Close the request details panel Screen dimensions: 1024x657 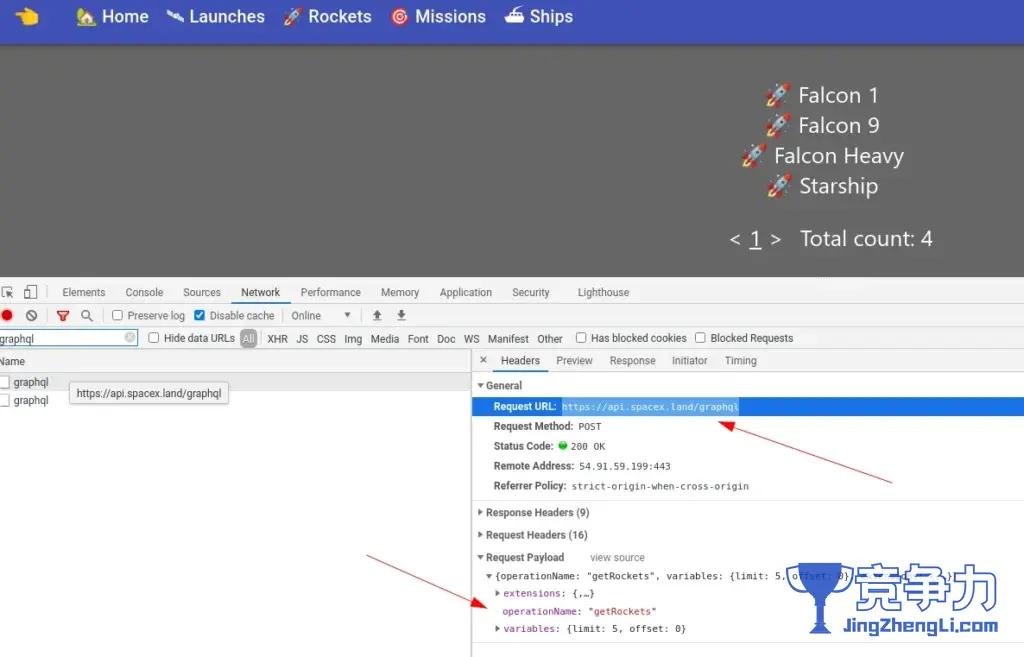coord(483,360)
